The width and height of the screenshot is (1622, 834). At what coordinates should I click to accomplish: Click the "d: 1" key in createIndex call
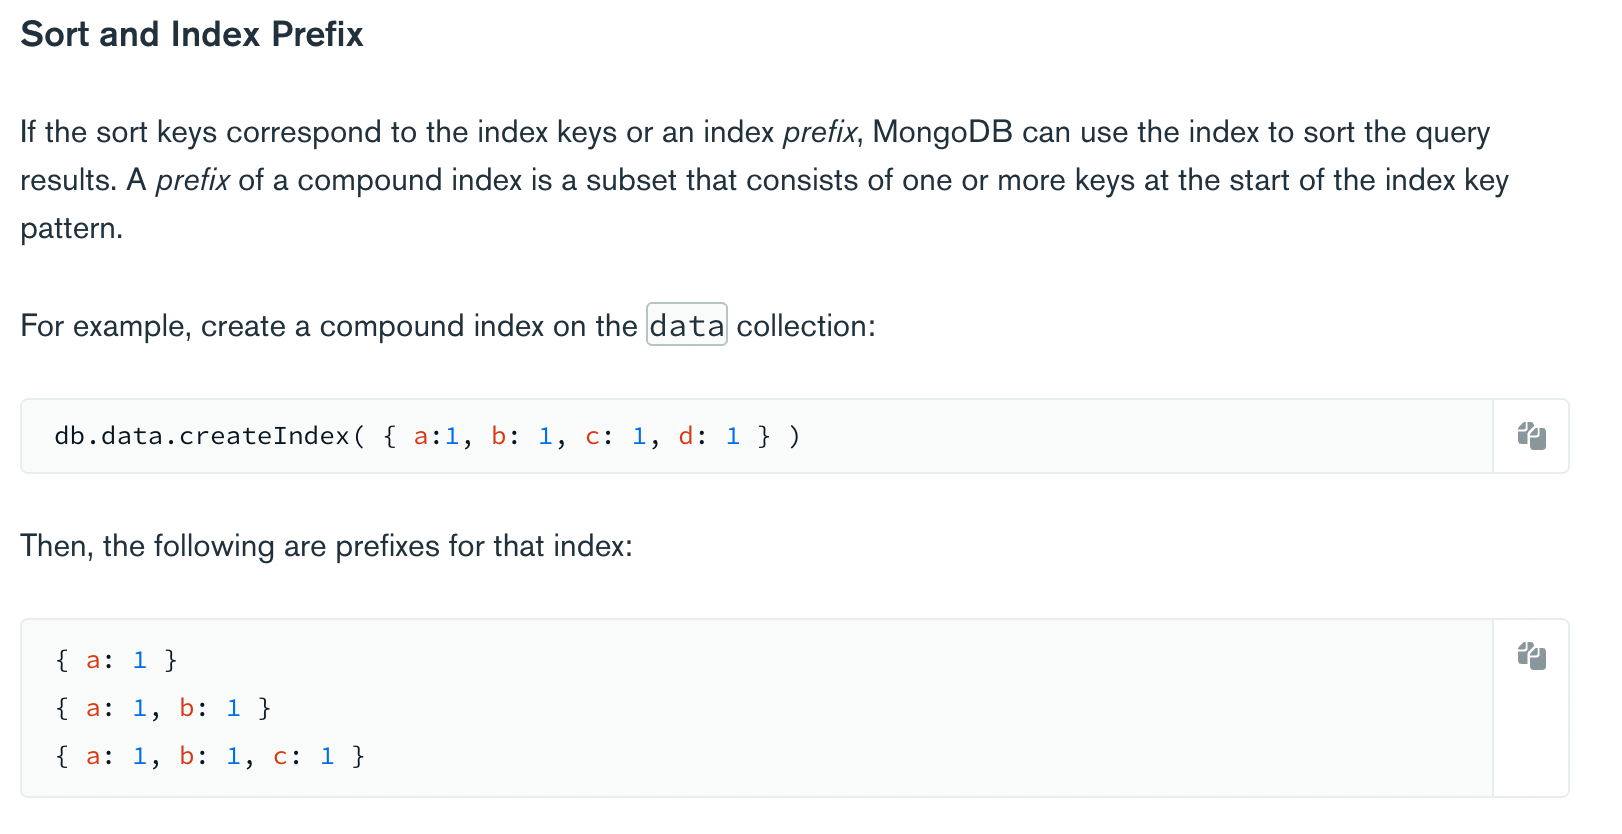point(709,436)
